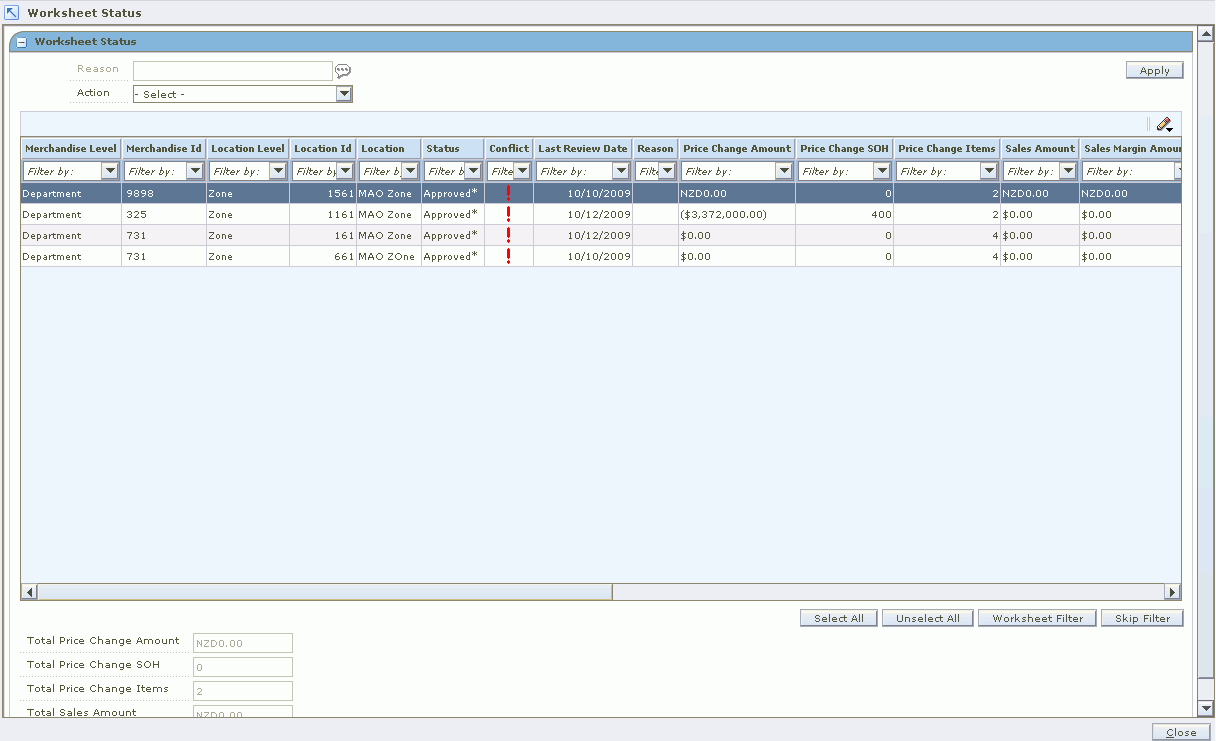1216x741 pixels.
Task: Open the Price Change SOH filter dropdown
Action: click(x=882, y=171)
